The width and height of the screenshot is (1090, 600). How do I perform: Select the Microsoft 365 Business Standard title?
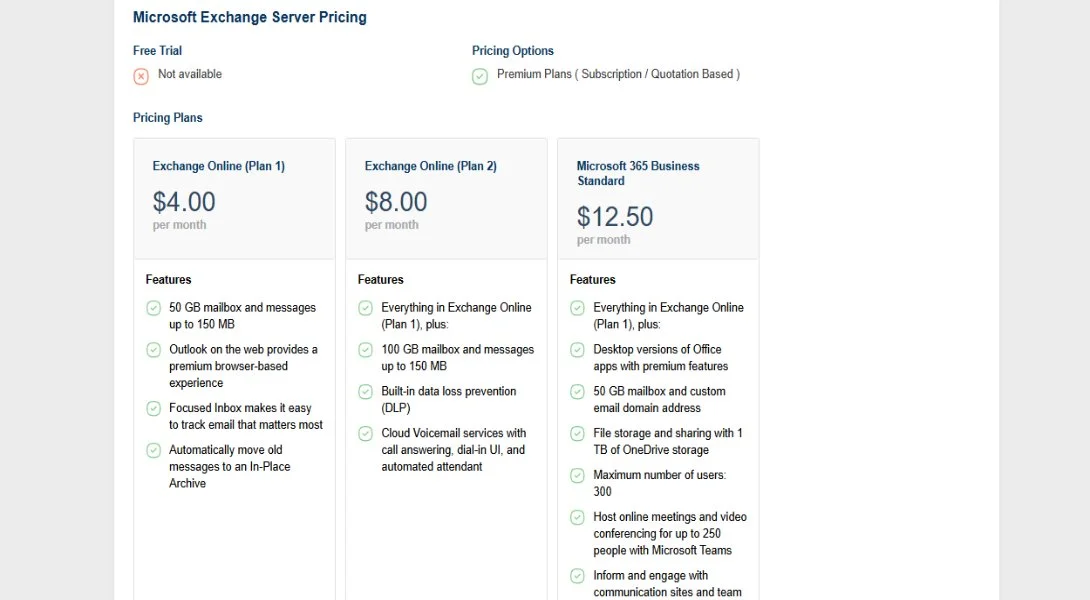[x=638, y=173]
